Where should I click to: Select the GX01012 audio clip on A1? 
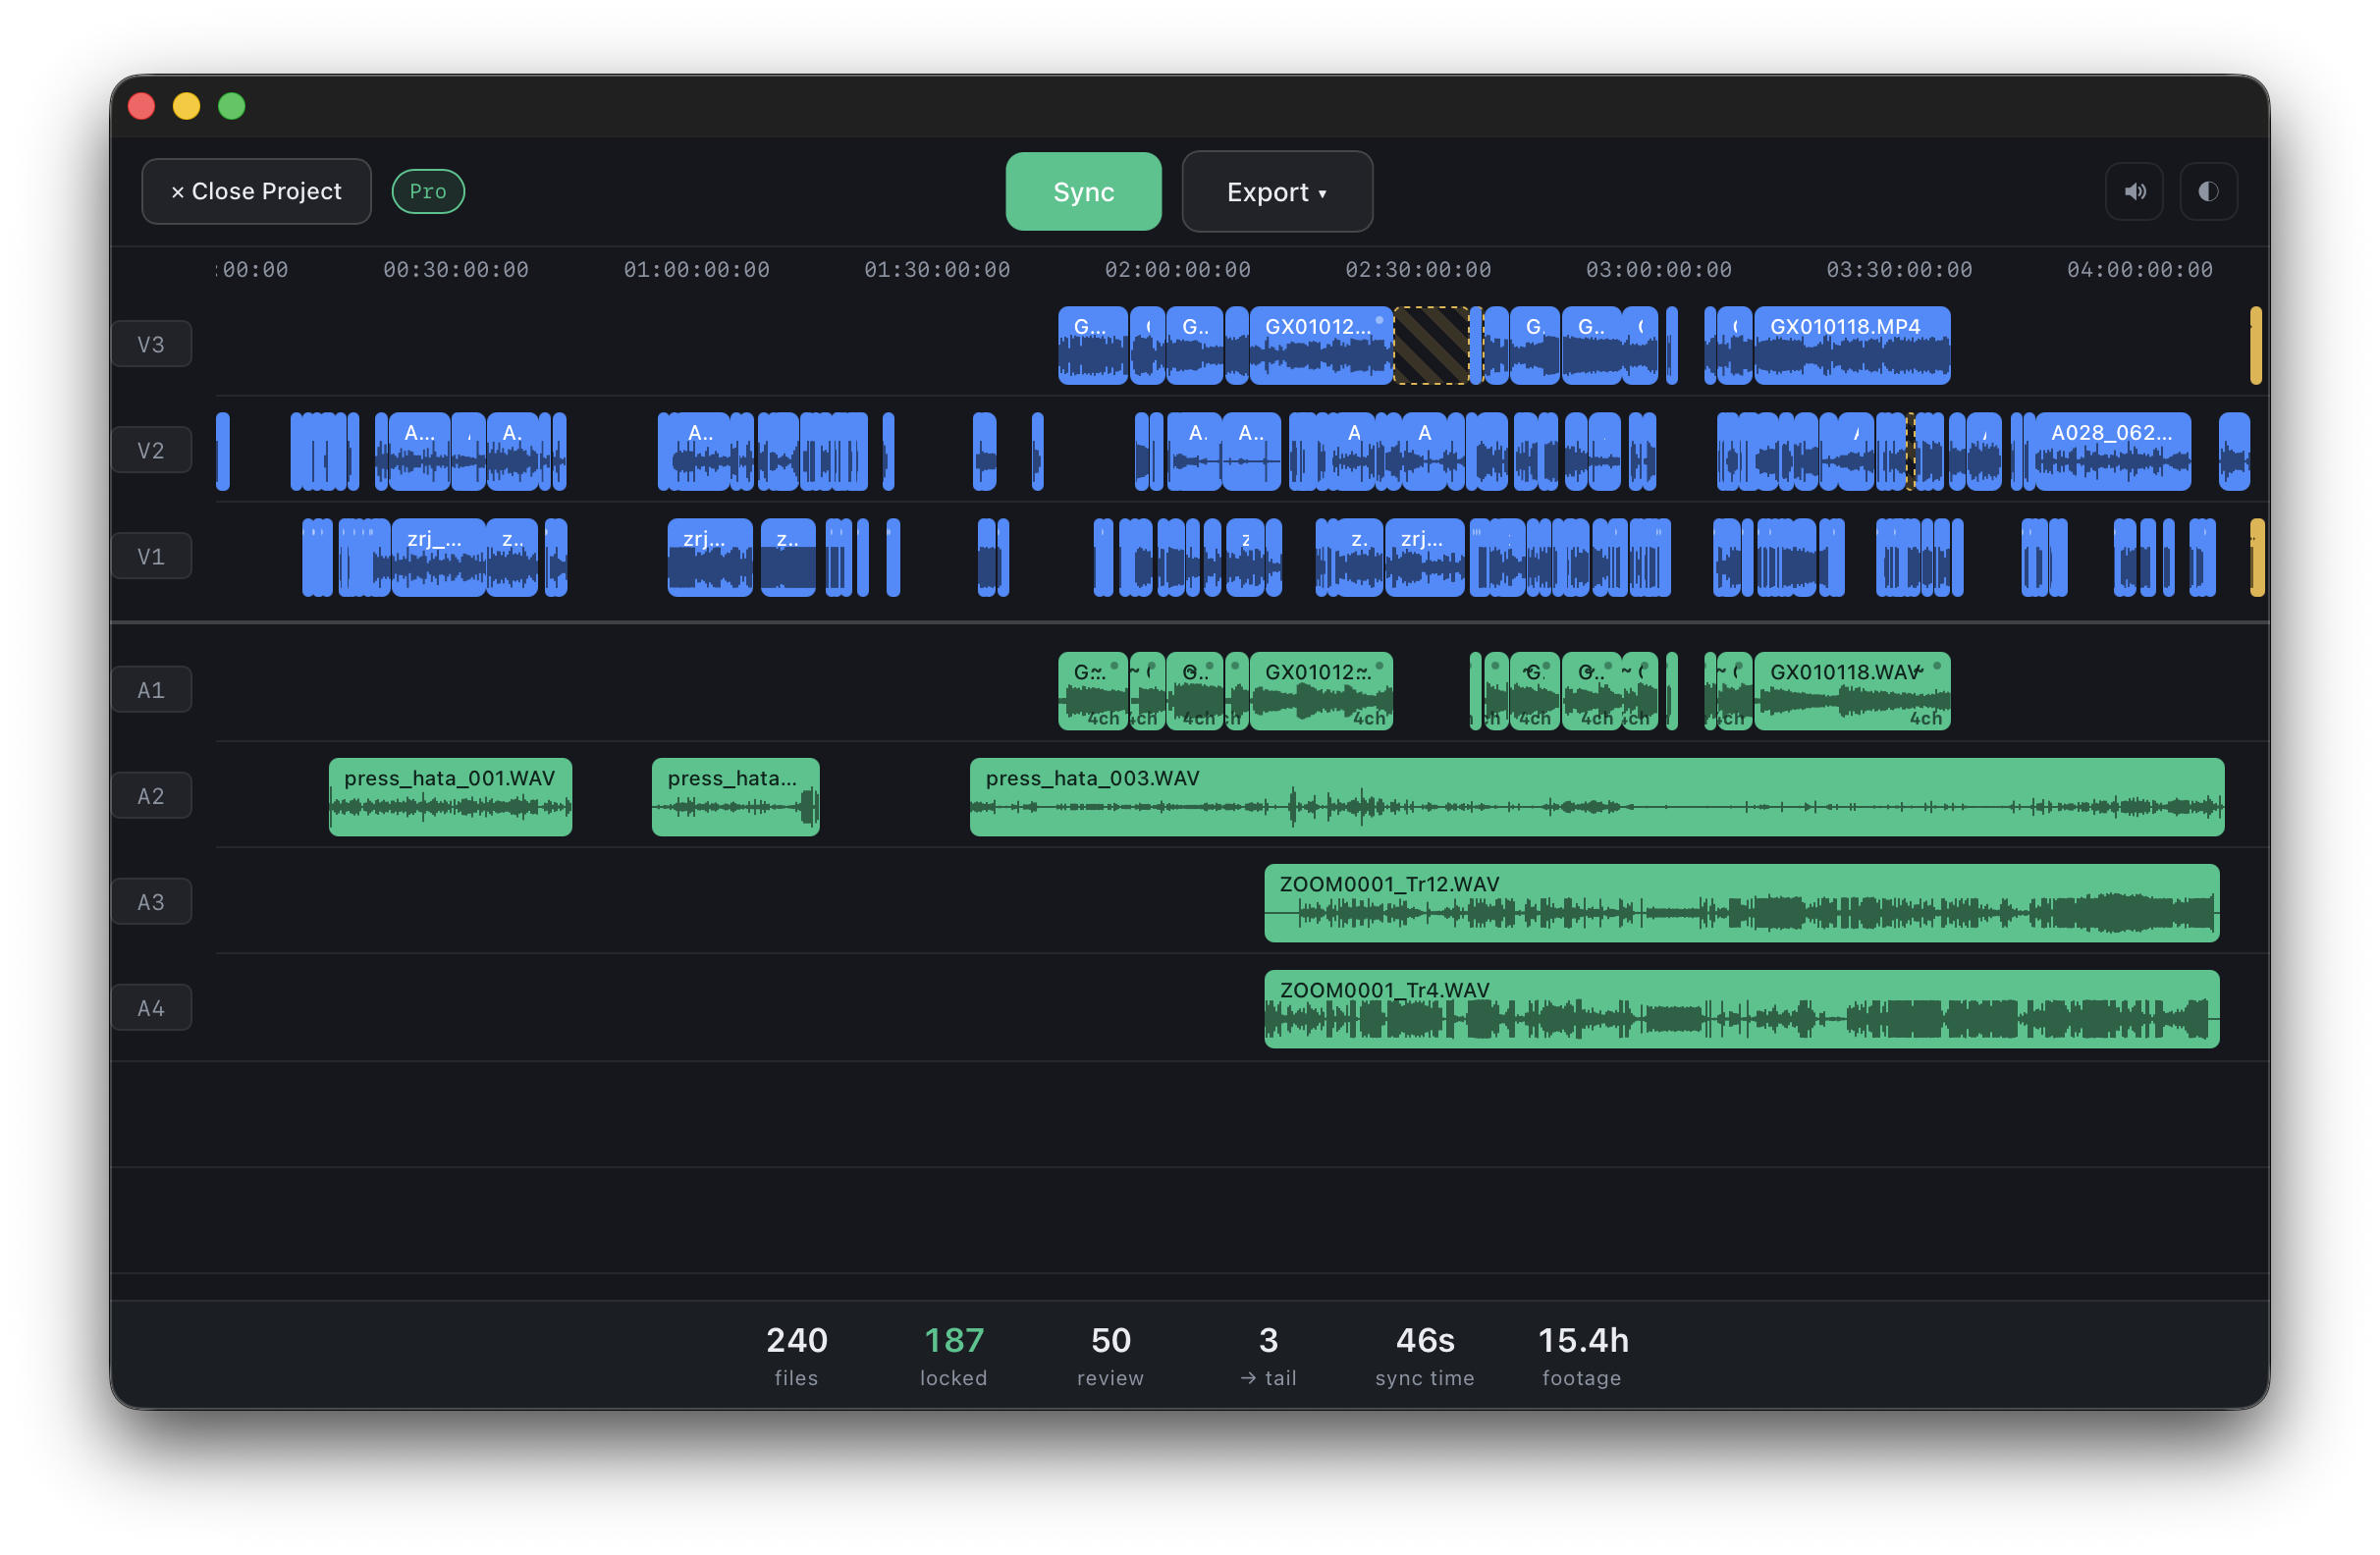pyautogui.click(x=1320, y=691)
